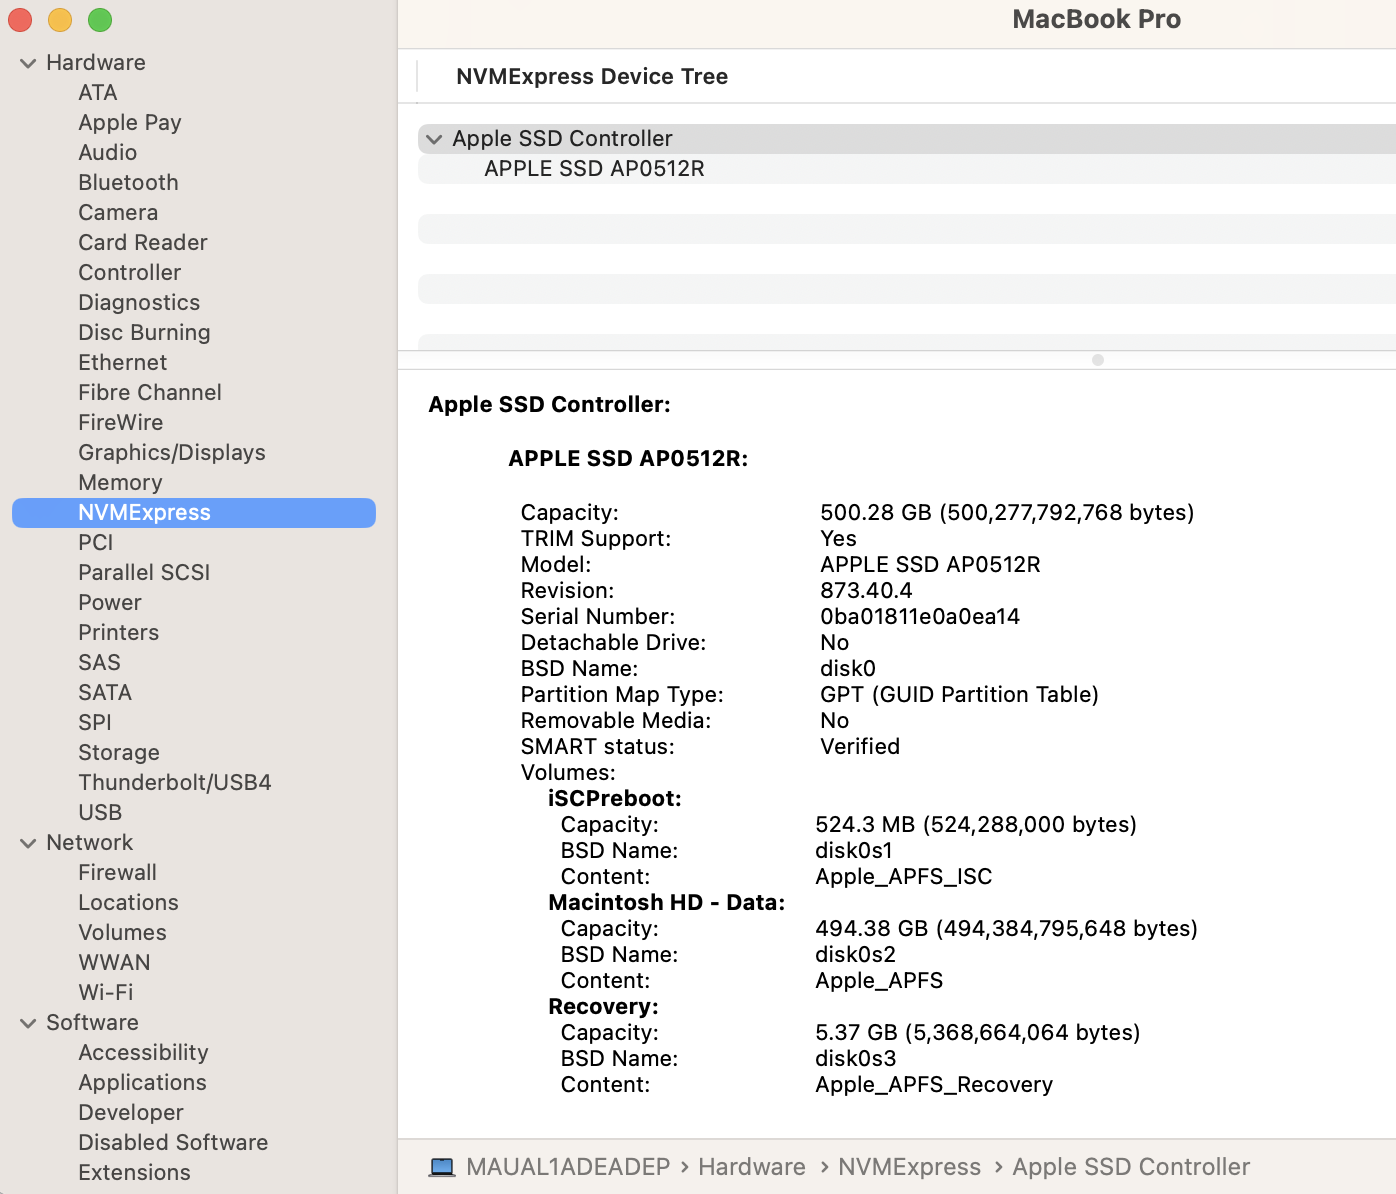The image size is (1396, 1194).
Task: Collapse the Apple SSD Controller tree row
Action: [434, 139]
